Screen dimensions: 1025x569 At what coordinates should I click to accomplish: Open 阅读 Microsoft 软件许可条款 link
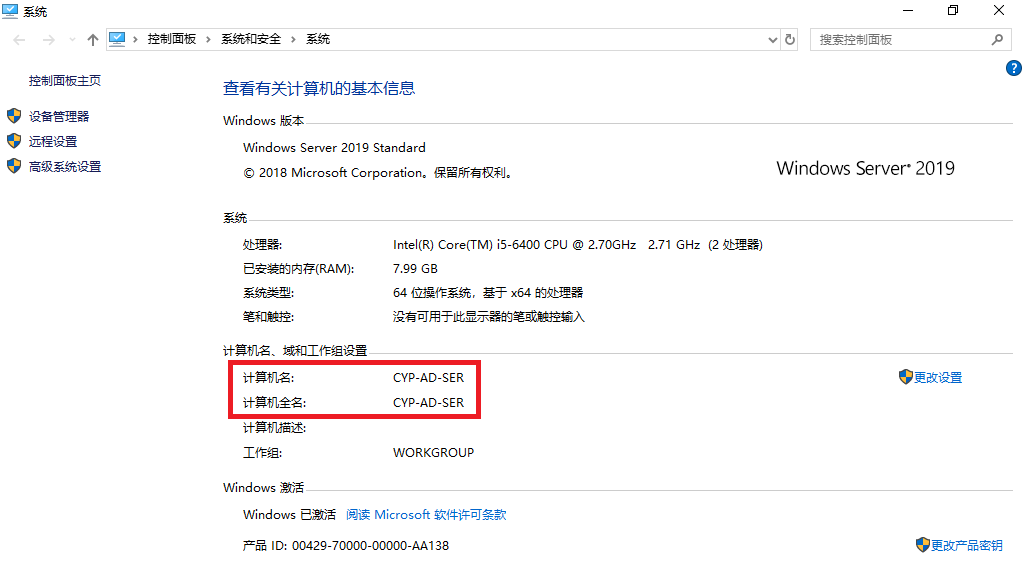tap(426, 515)
